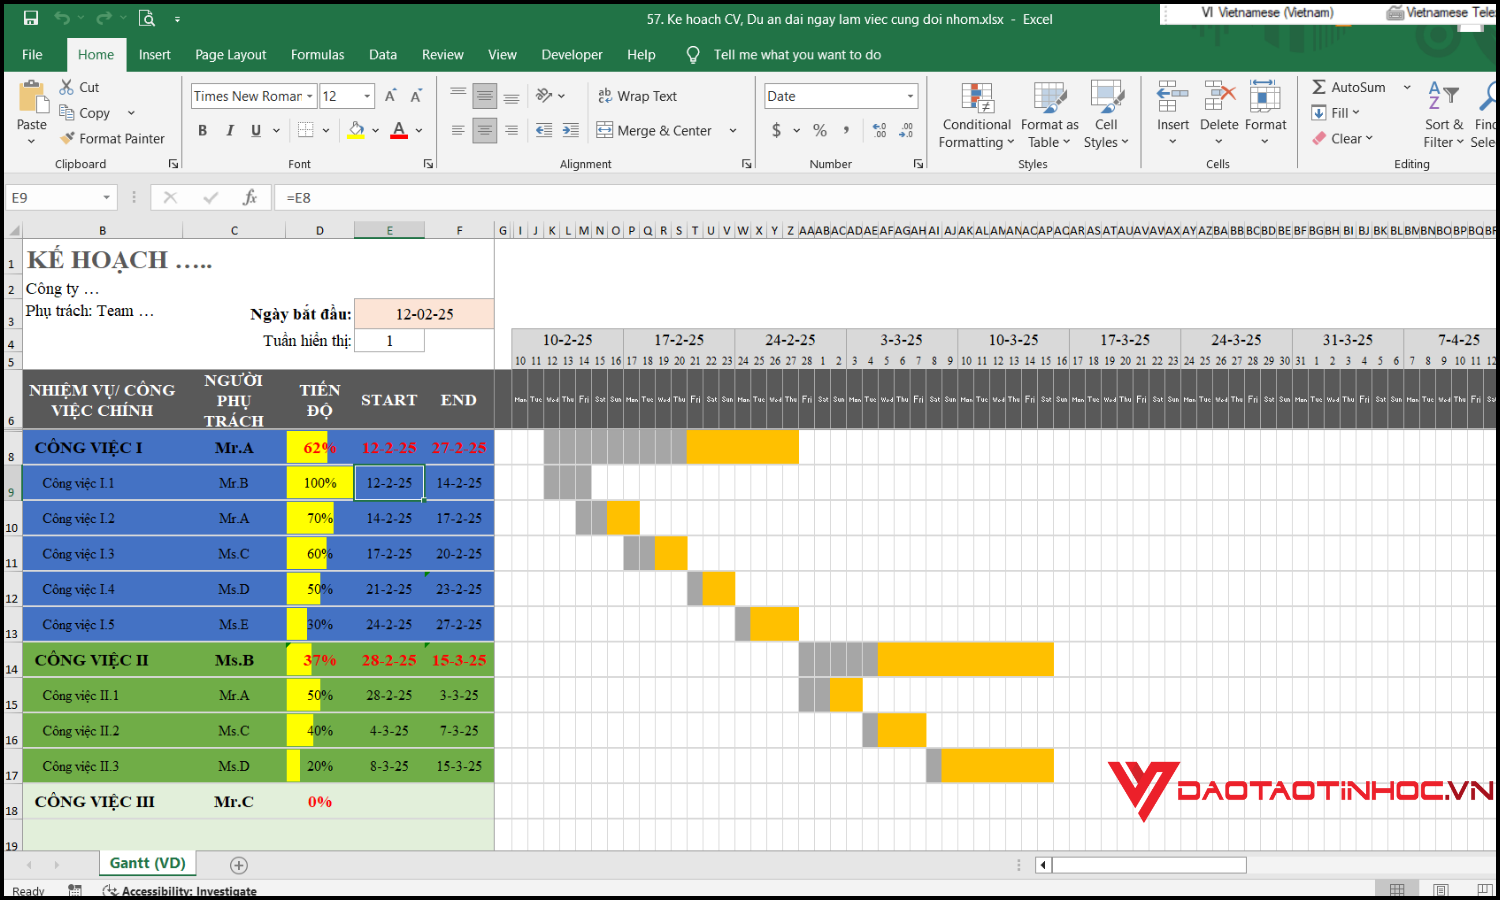This screenshot has width=1500, height=900.
Task: Click the Percent Style icon
Action: 820,130
